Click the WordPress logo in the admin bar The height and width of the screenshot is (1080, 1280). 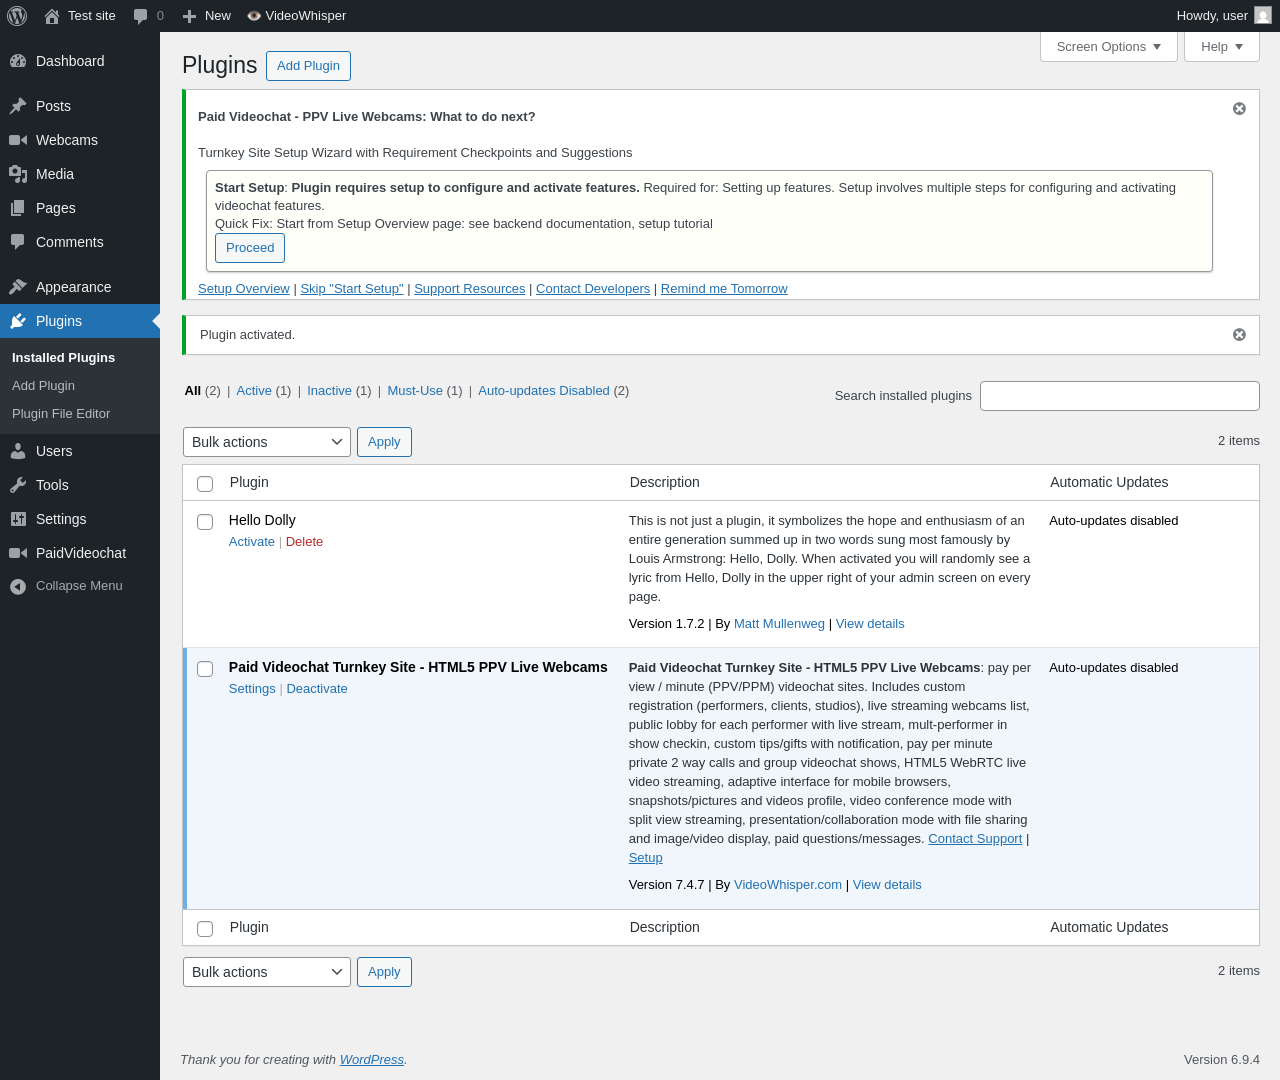point(17,16)
